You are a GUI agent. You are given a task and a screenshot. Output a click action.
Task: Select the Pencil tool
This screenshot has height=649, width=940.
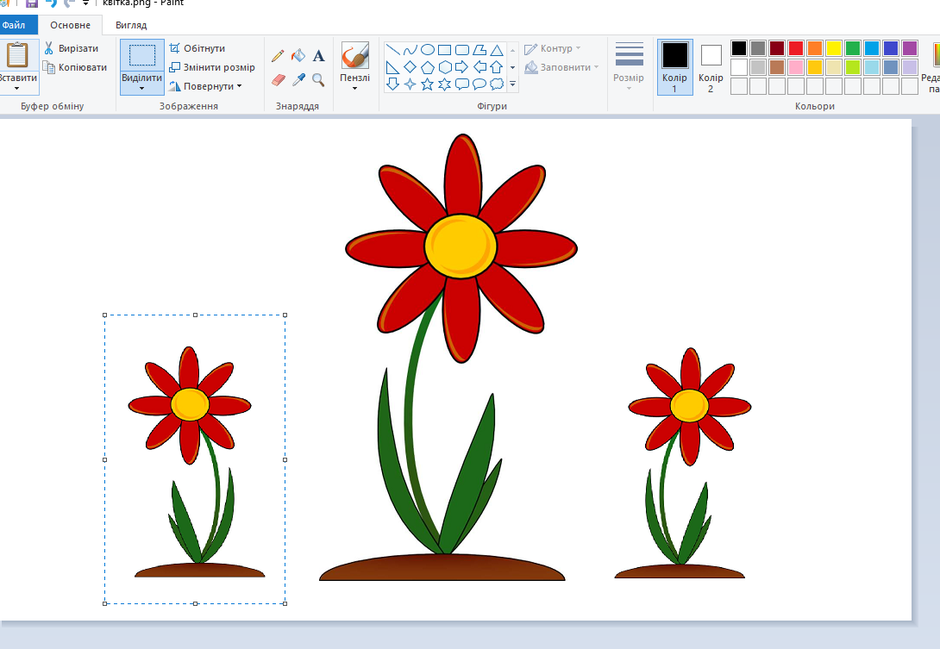[278, 56]
